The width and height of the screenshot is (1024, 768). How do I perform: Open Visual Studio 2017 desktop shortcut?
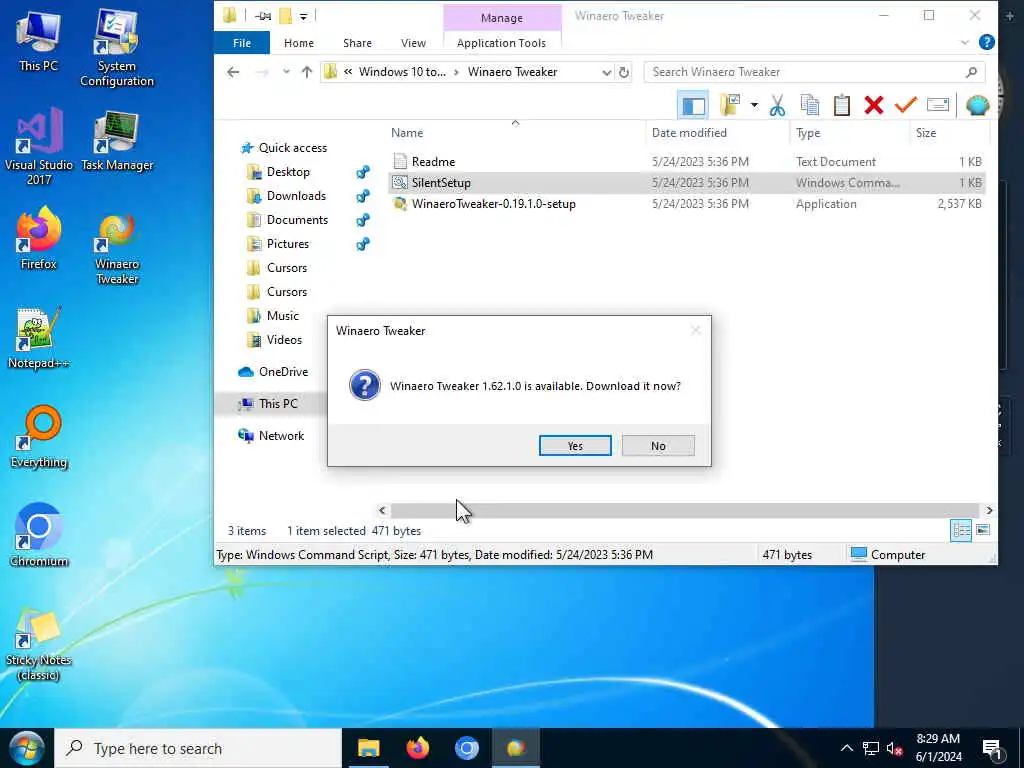[39, 148]
